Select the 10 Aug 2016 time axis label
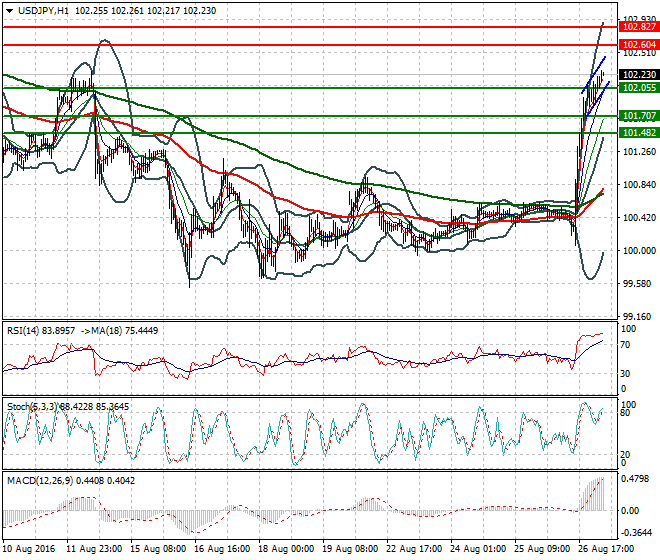The image size is (660, 560). [29, 549]
